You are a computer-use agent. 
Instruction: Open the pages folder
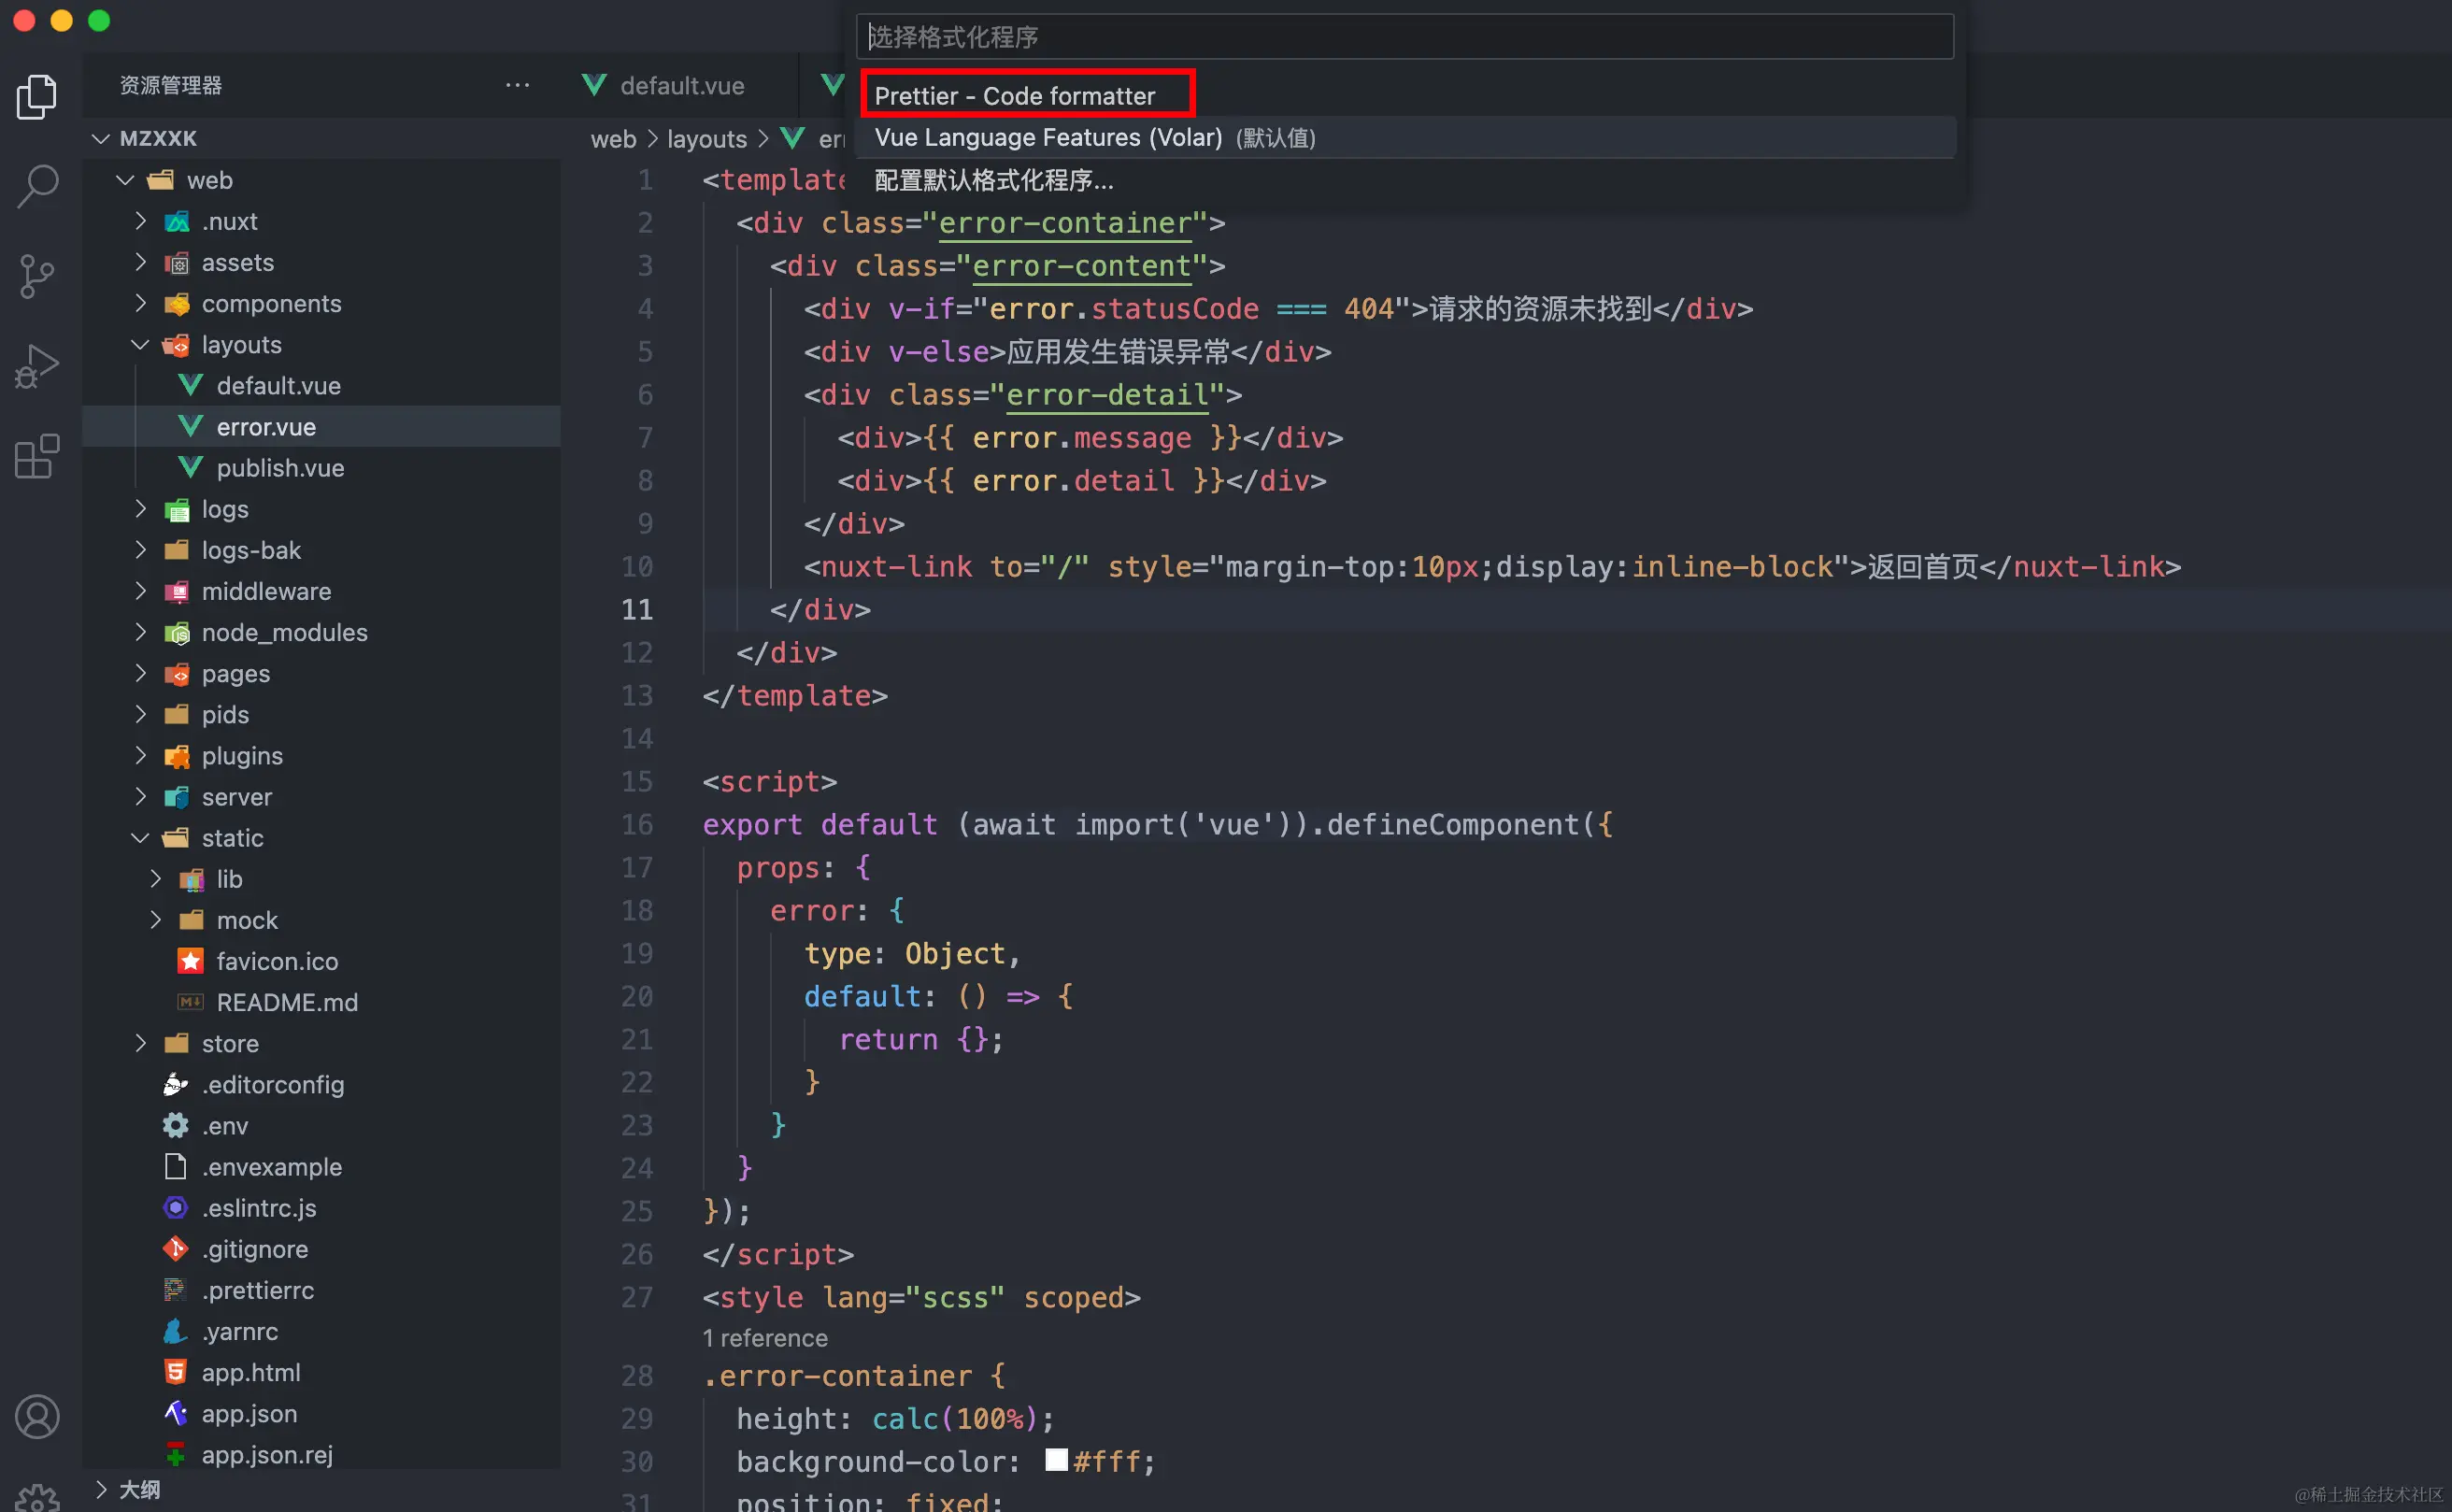click(321, 673)
